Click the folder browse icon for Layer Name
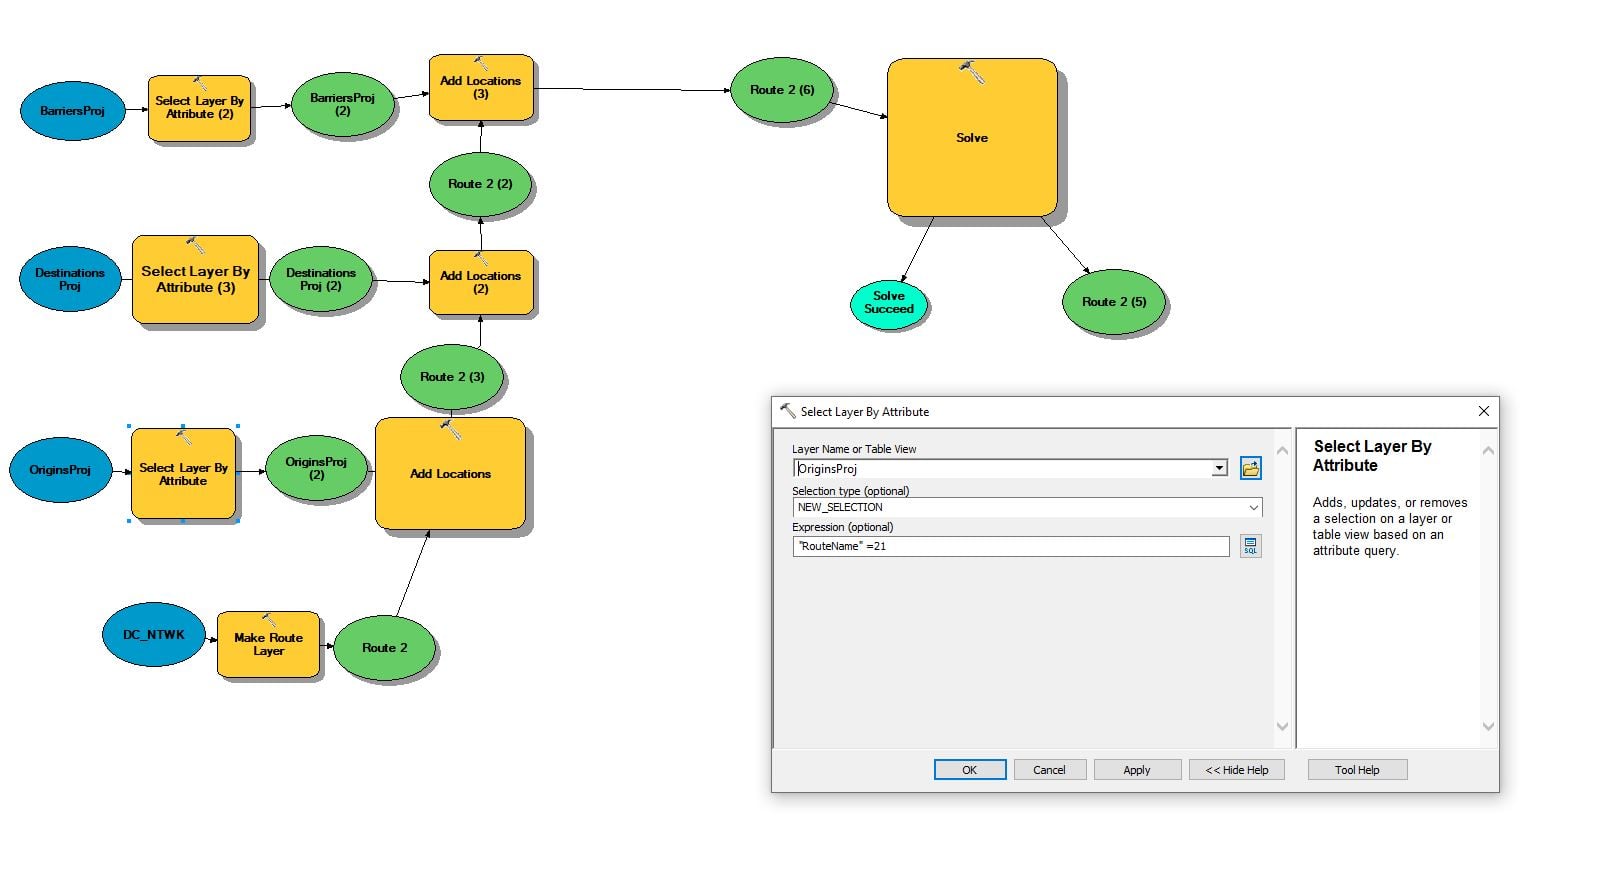The width and height of the screenshot is (1608, 873). click(x=1250, y=468)
